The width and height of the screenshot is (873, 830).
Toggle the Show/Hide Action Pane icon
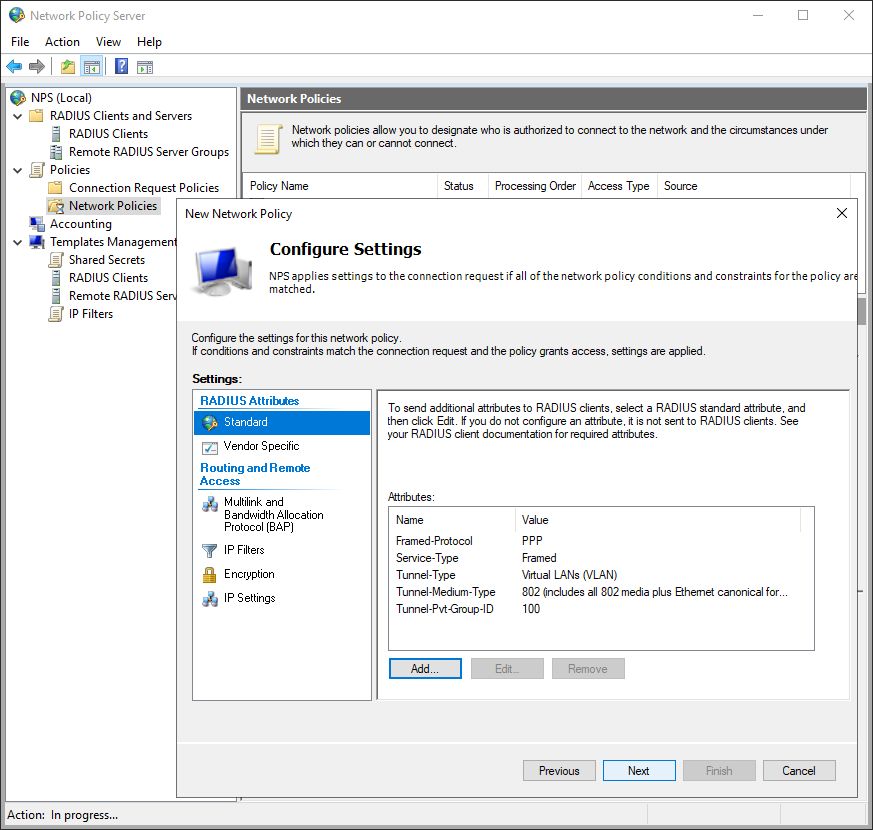click(x=145, y=67)
